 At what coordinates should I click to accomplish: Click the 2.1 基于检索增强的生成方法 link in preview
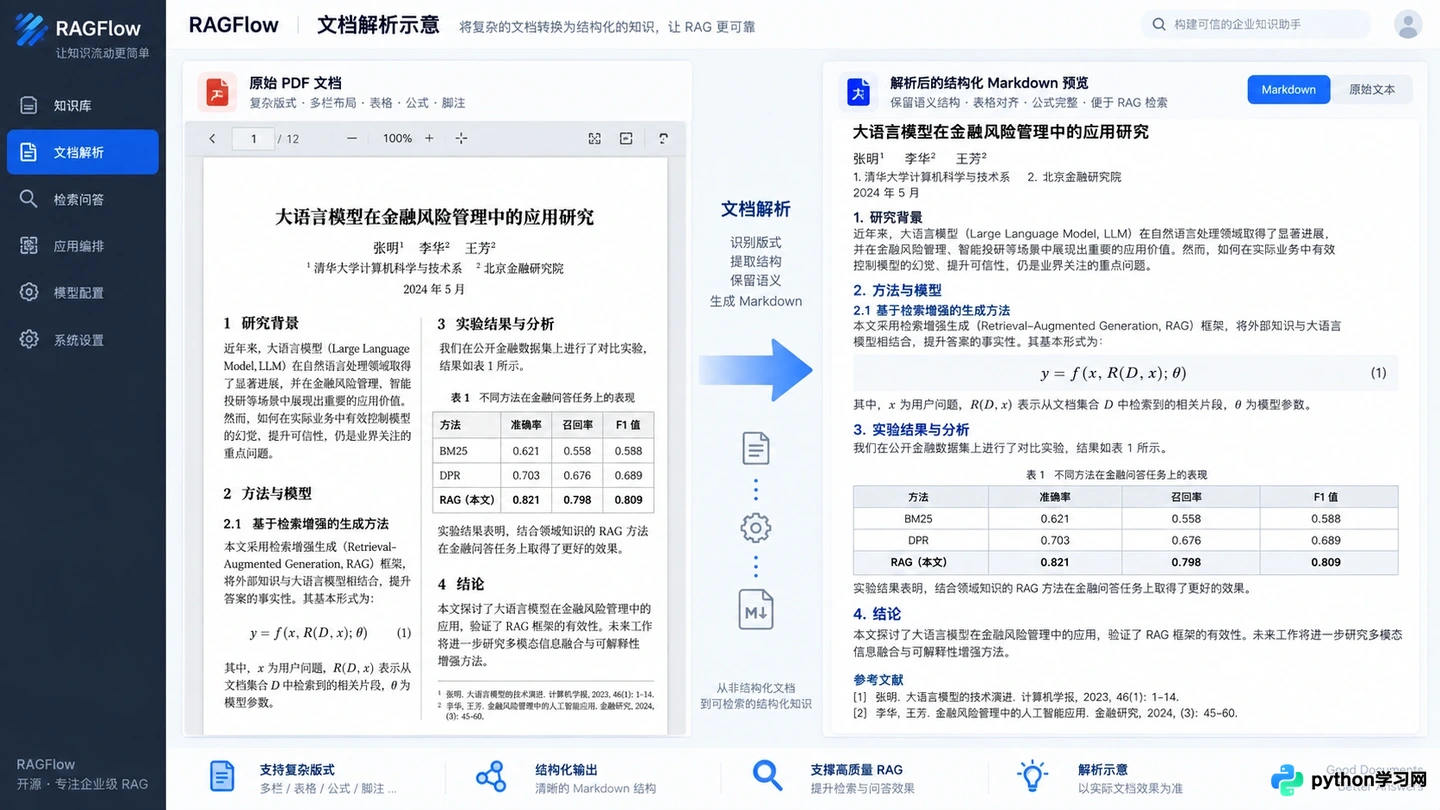(x=931, y=310)
